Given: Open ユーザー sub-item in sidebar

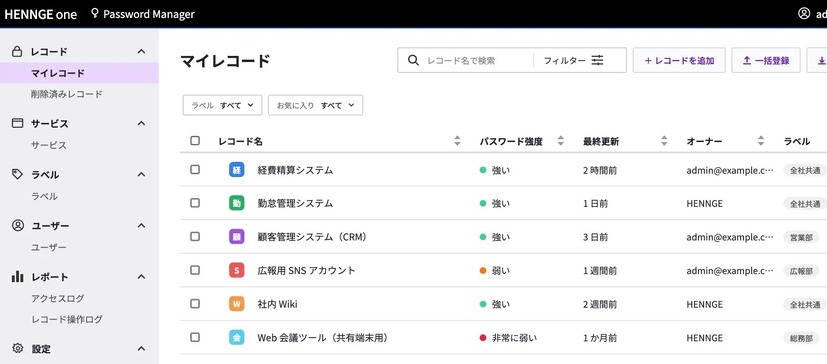Looking at the screenshot, I should [49, 247].
